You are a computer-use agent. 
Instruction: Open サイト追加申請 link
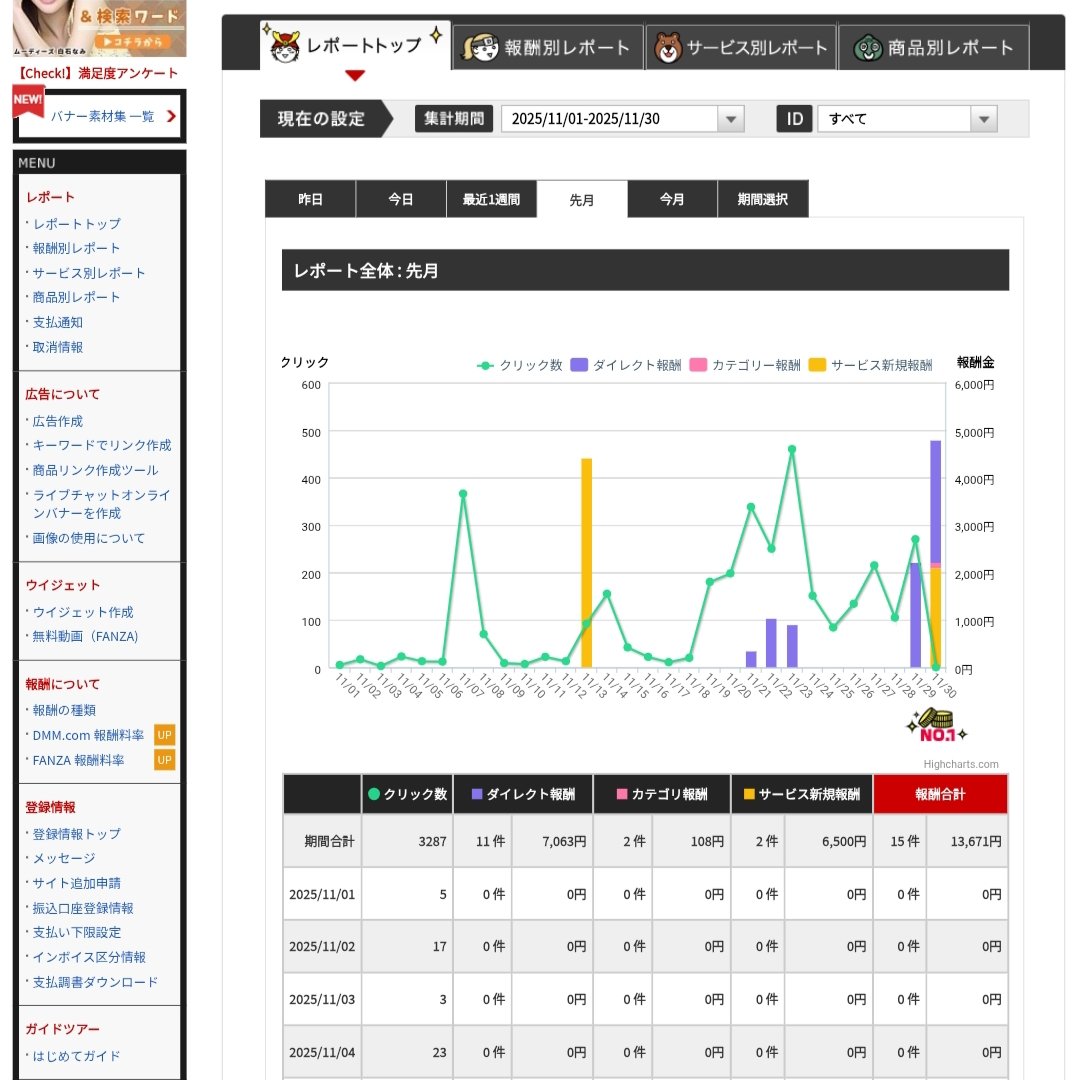click(76, 883)
